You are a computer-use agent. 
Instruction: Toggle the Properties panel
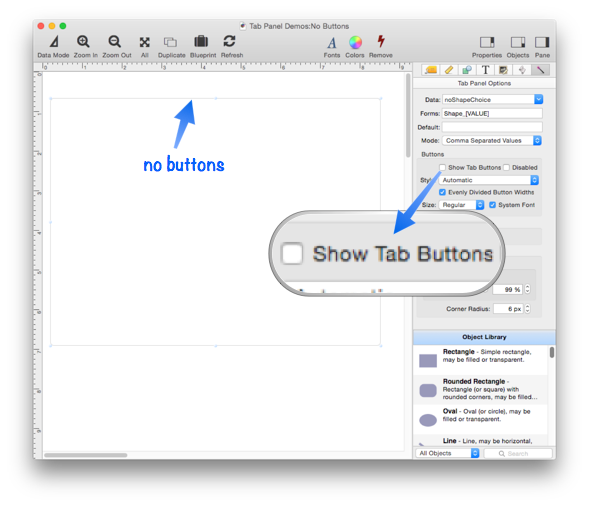tap(487, 42)
